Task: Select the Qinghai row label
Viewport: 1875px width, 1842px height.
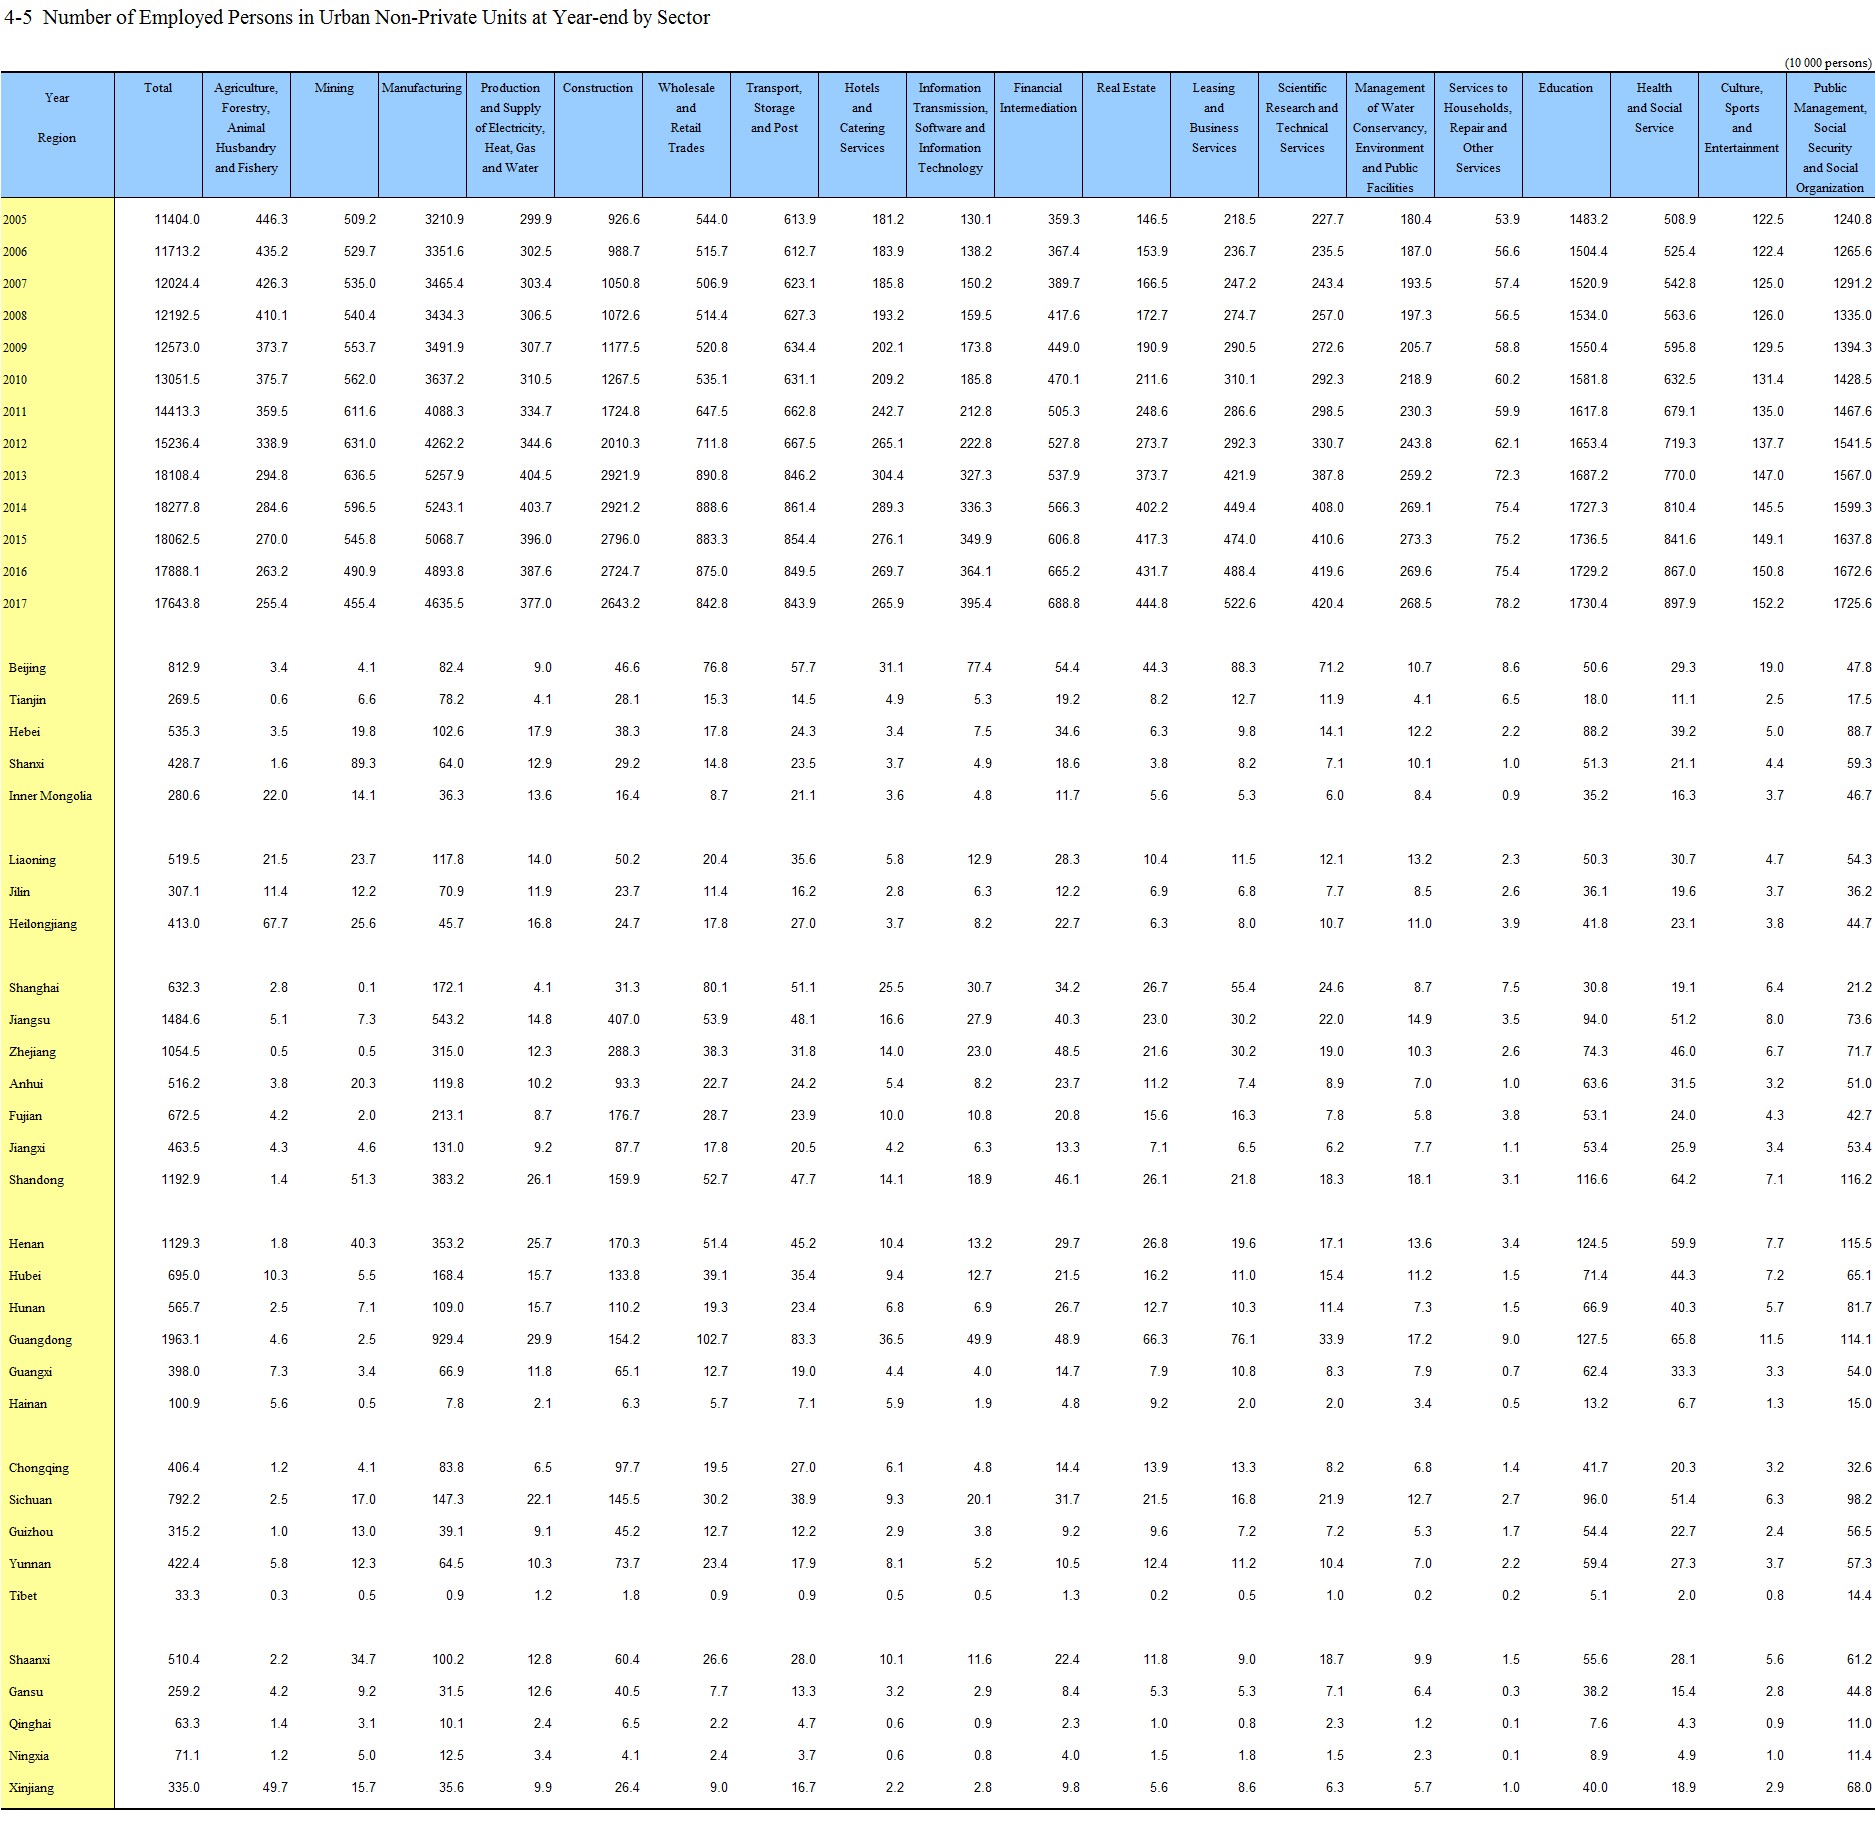Action: (29, 1724)
